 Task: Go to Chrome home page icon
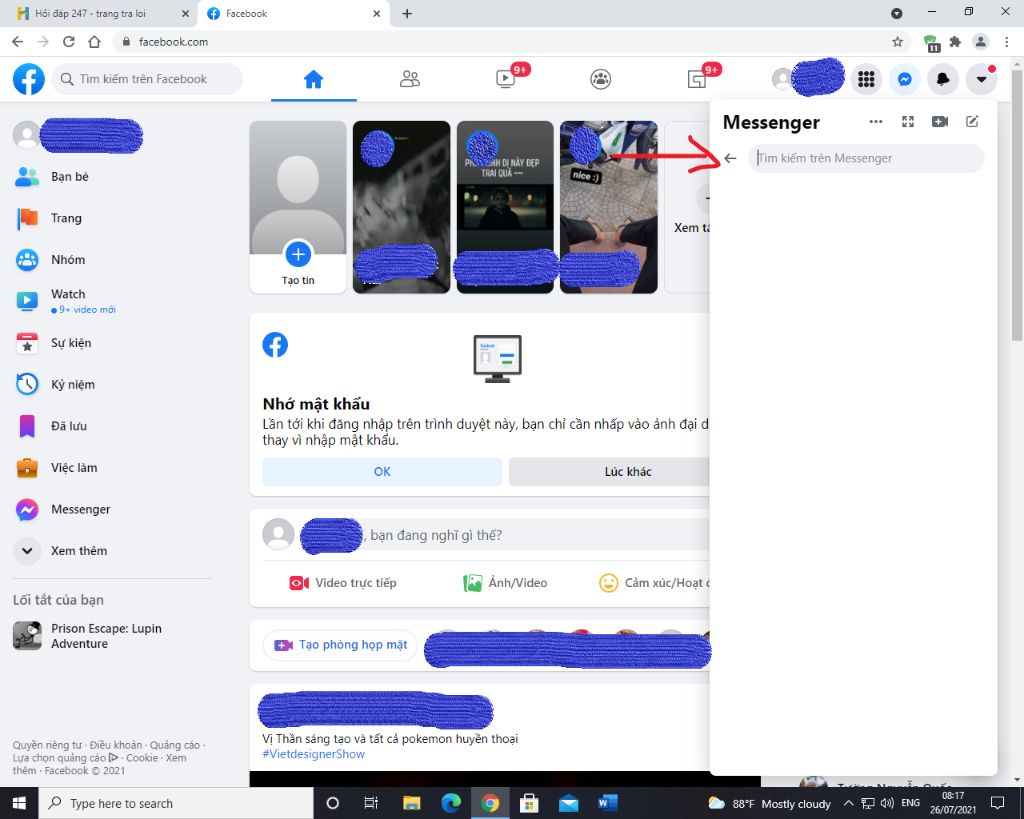coord(95,42)
